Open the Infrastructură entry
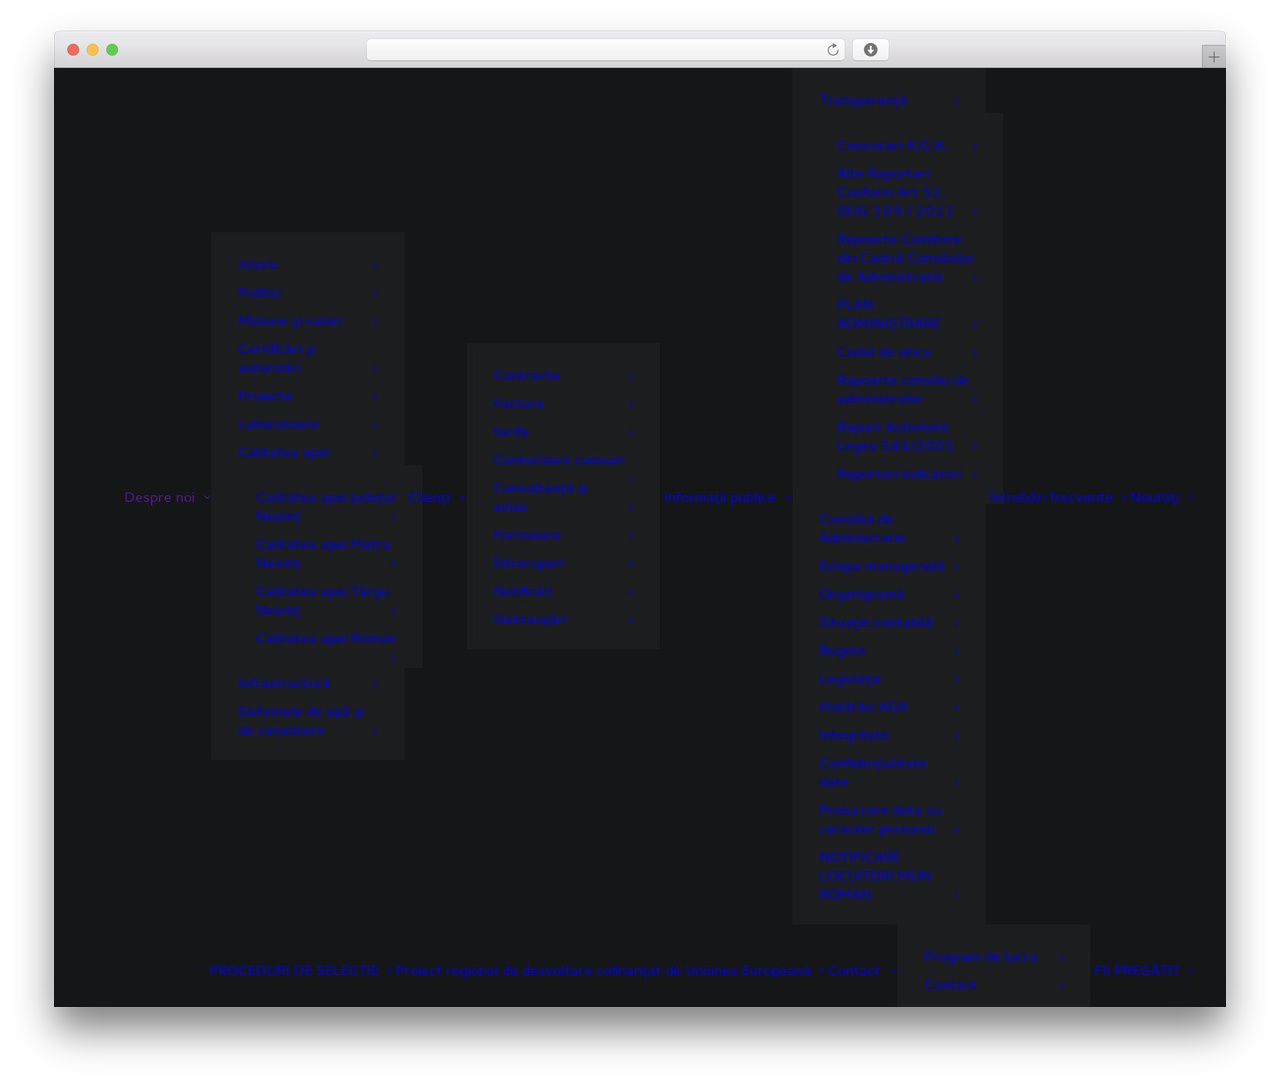The image size is (1280, 1084). click(x=285, y=683)
